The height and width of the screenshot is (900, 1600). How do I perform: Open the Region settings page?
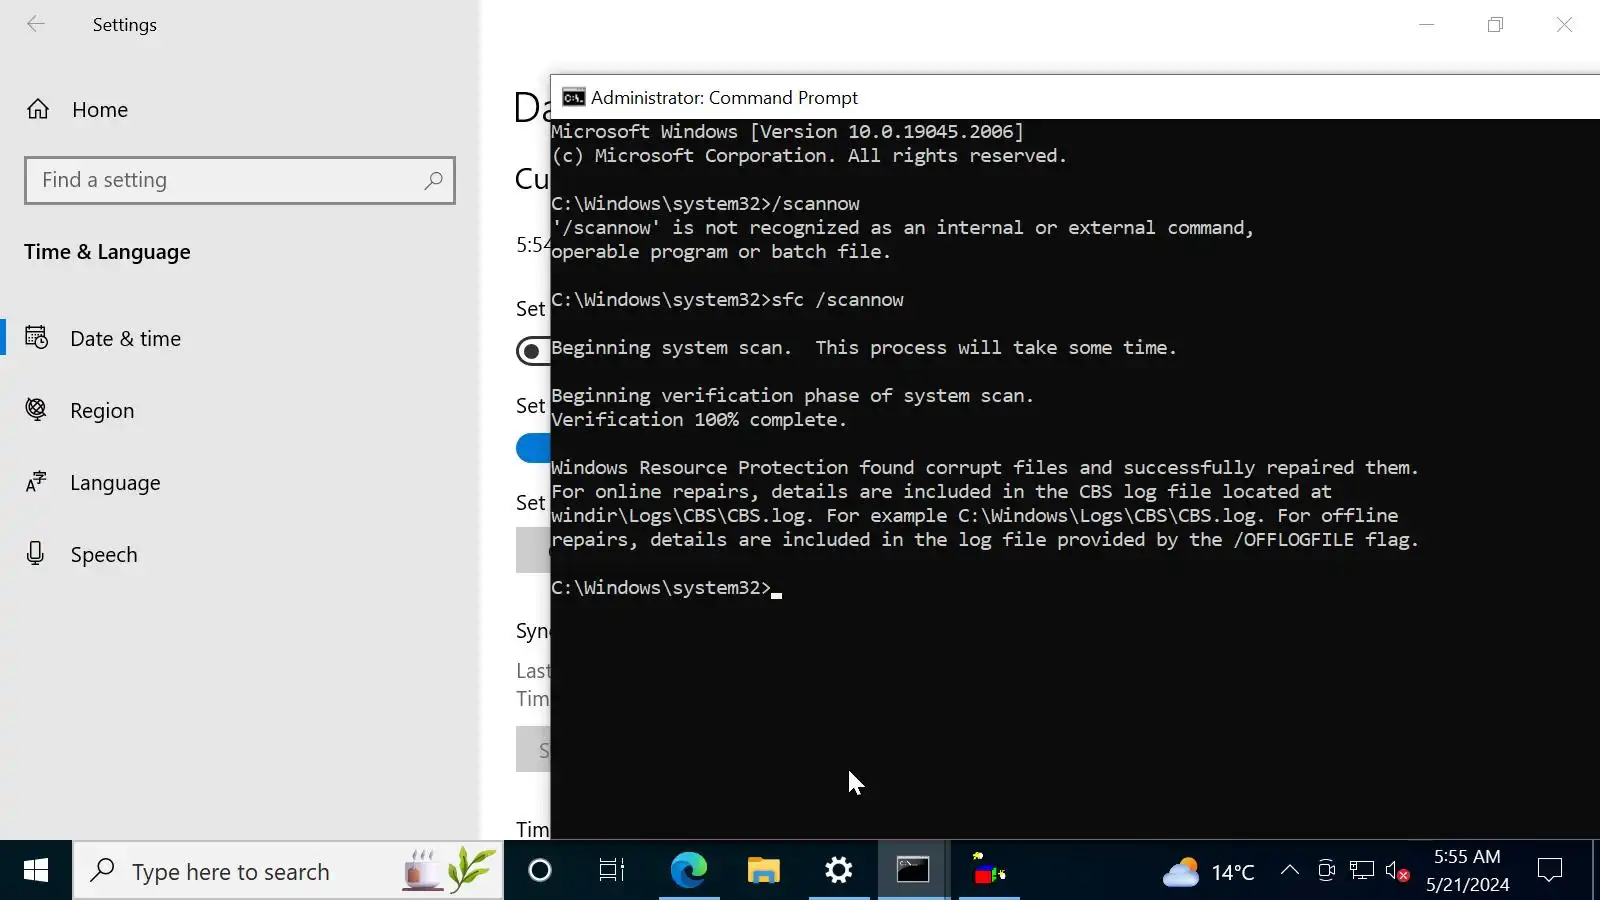[x=240, y=410]
